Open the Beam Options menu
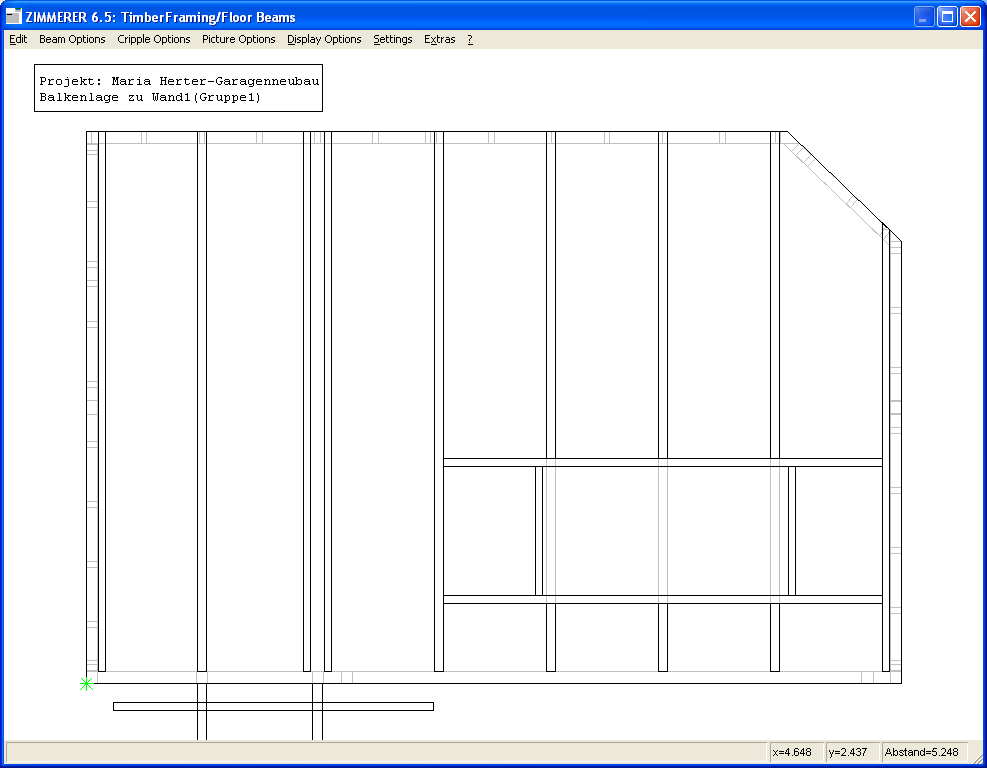The image size is (987, 768). [72, 40]
